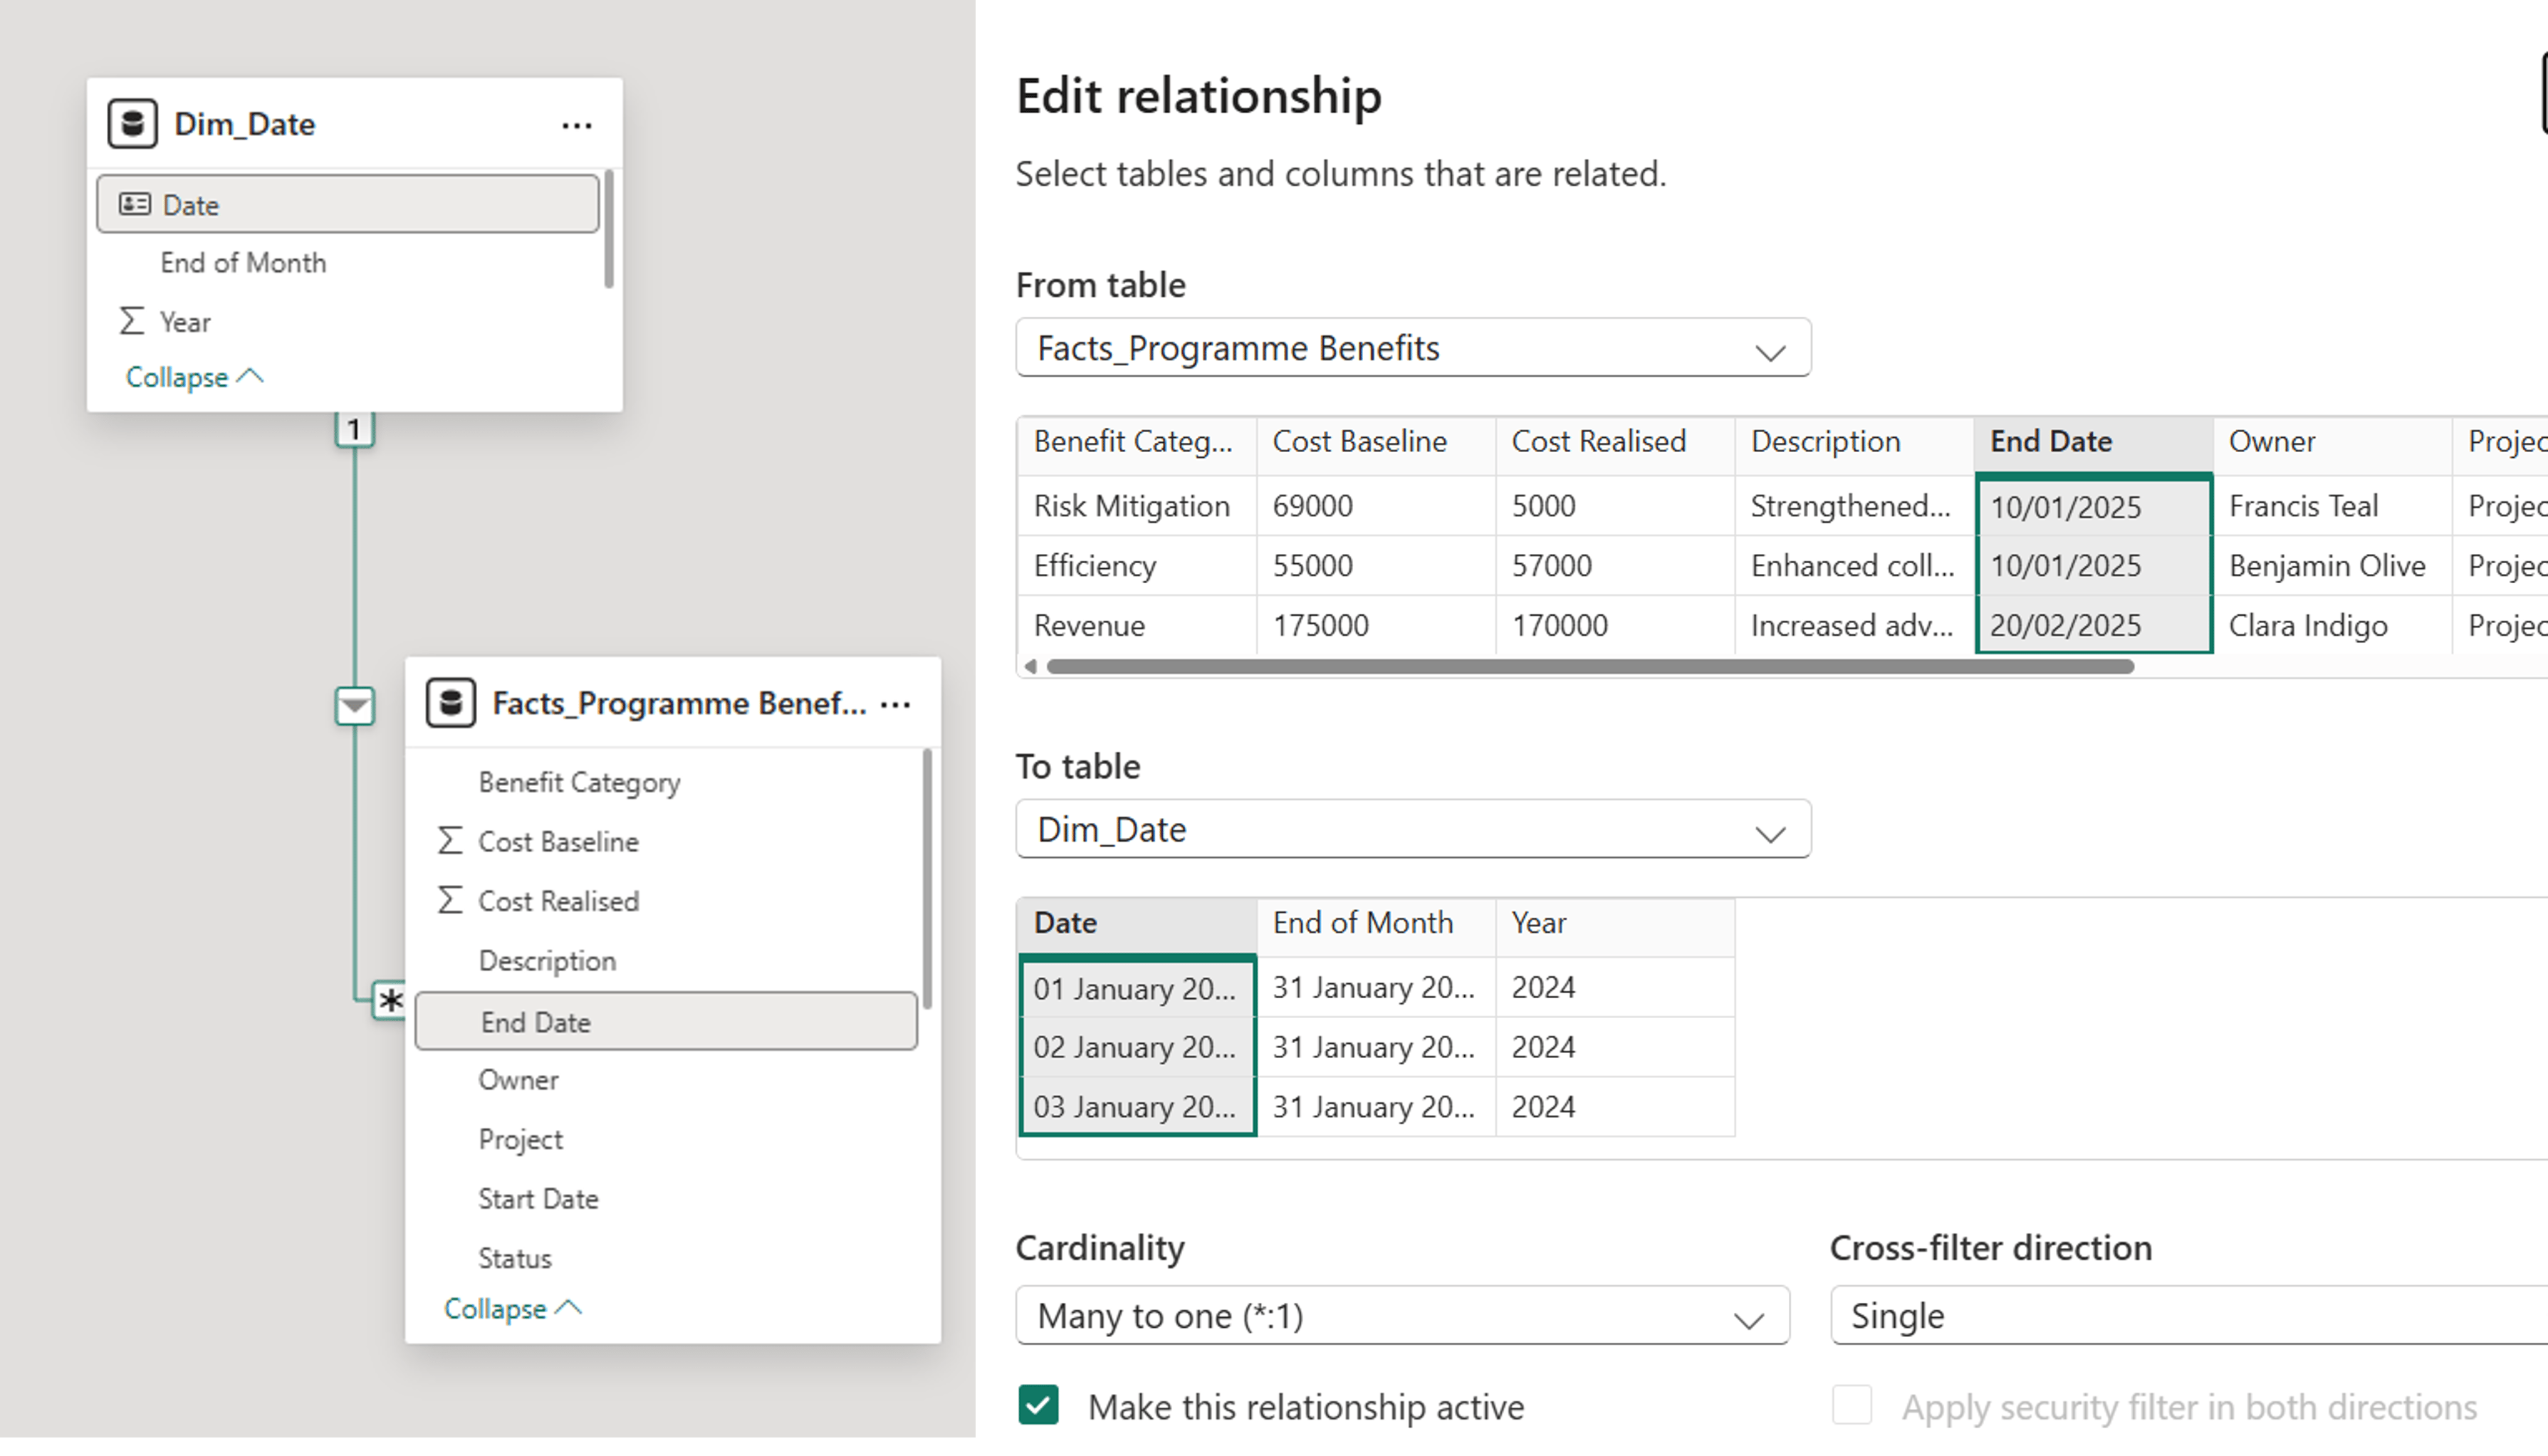Click the many-side asterisk marker near End Date
This screenshot has width=2548, height=1456.
point(390,1000)
